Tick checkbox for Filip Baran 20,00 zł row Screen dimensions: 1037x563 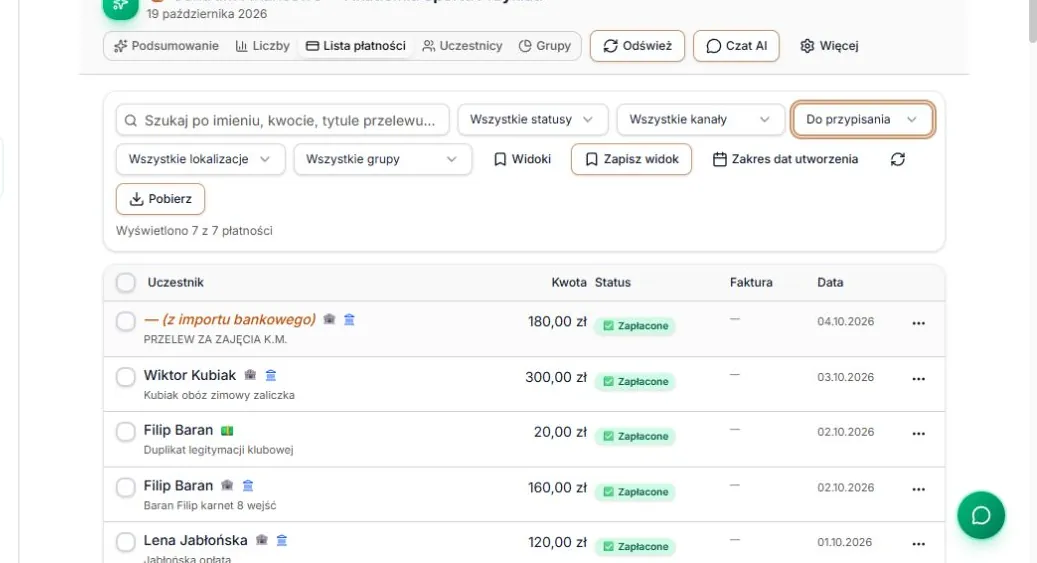coord(126,432)
